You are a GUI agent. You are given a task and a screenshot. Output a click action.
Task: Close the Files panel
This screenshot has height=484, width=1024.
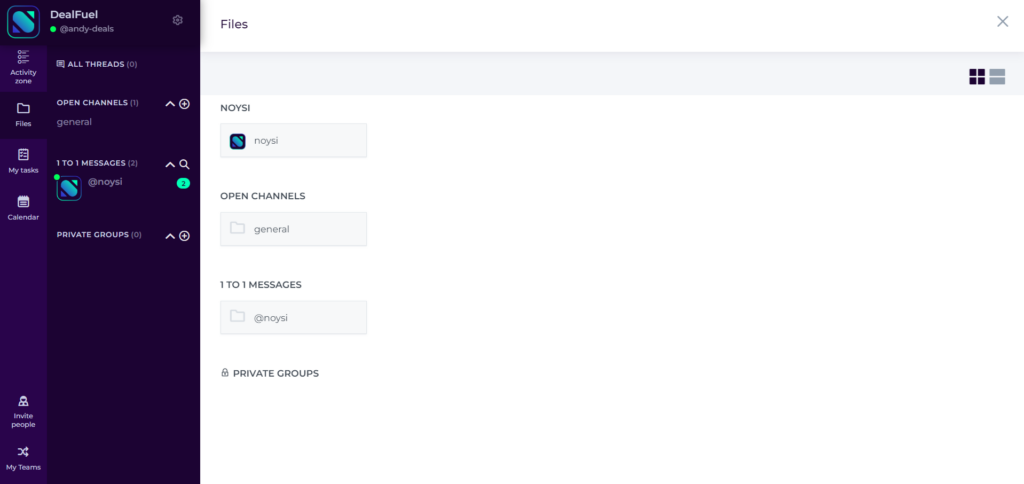(1002, 22)
